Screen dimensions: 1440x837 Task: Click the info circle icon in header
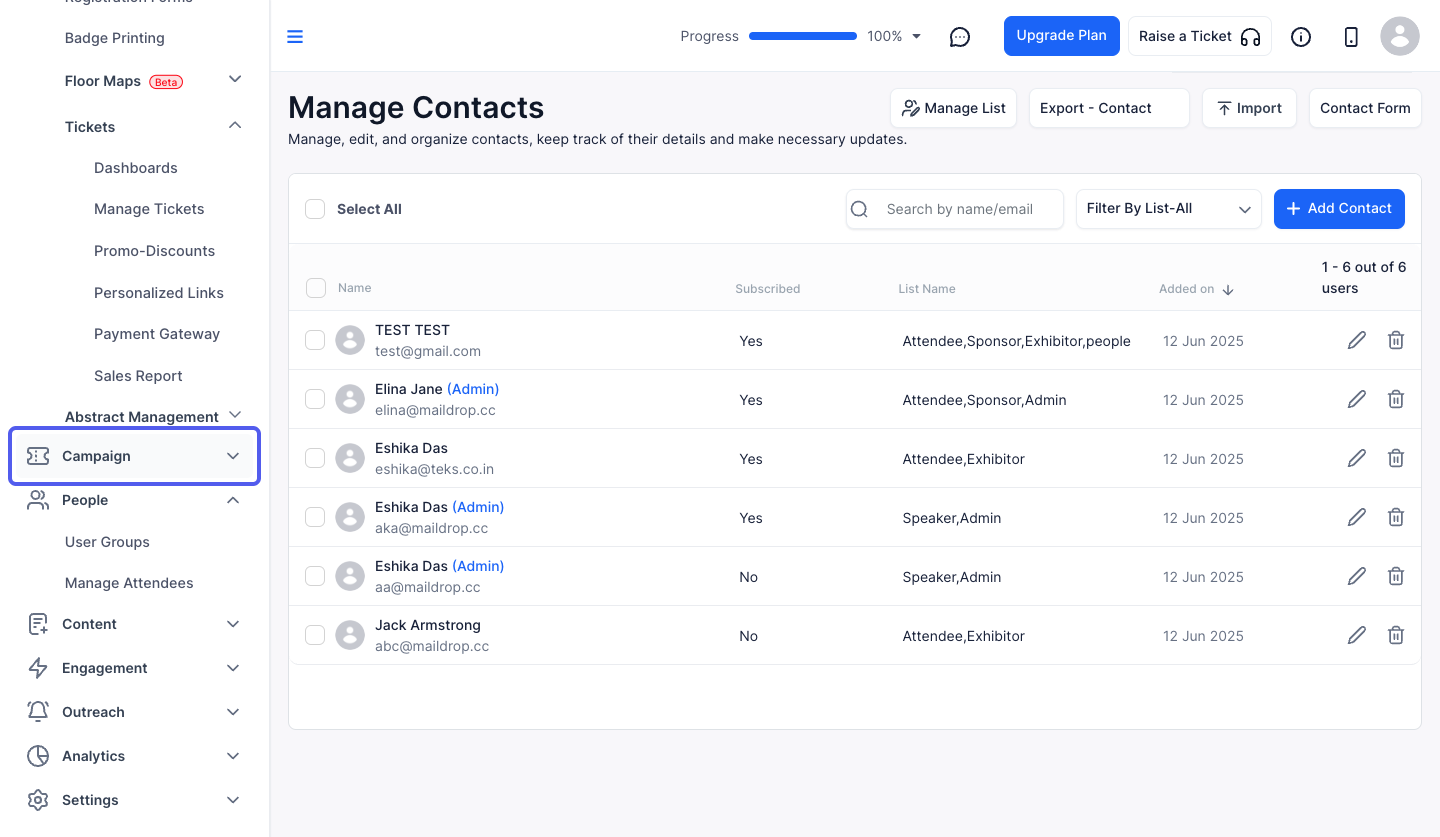coord(1301,37)
